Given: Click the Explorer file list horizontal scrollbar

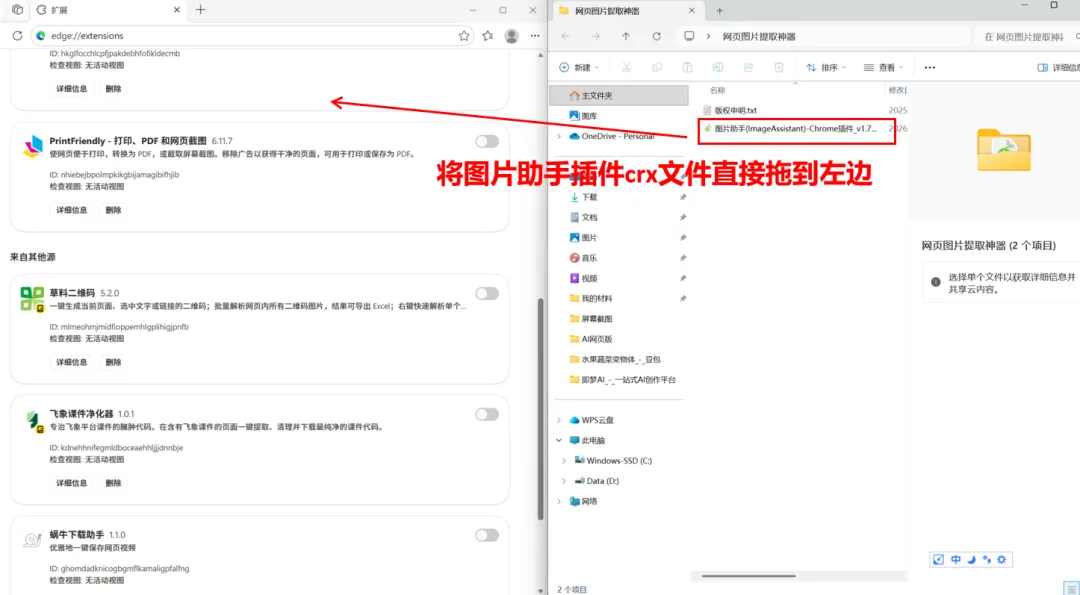Looking at the screenshot, I should tap(749, 576).
